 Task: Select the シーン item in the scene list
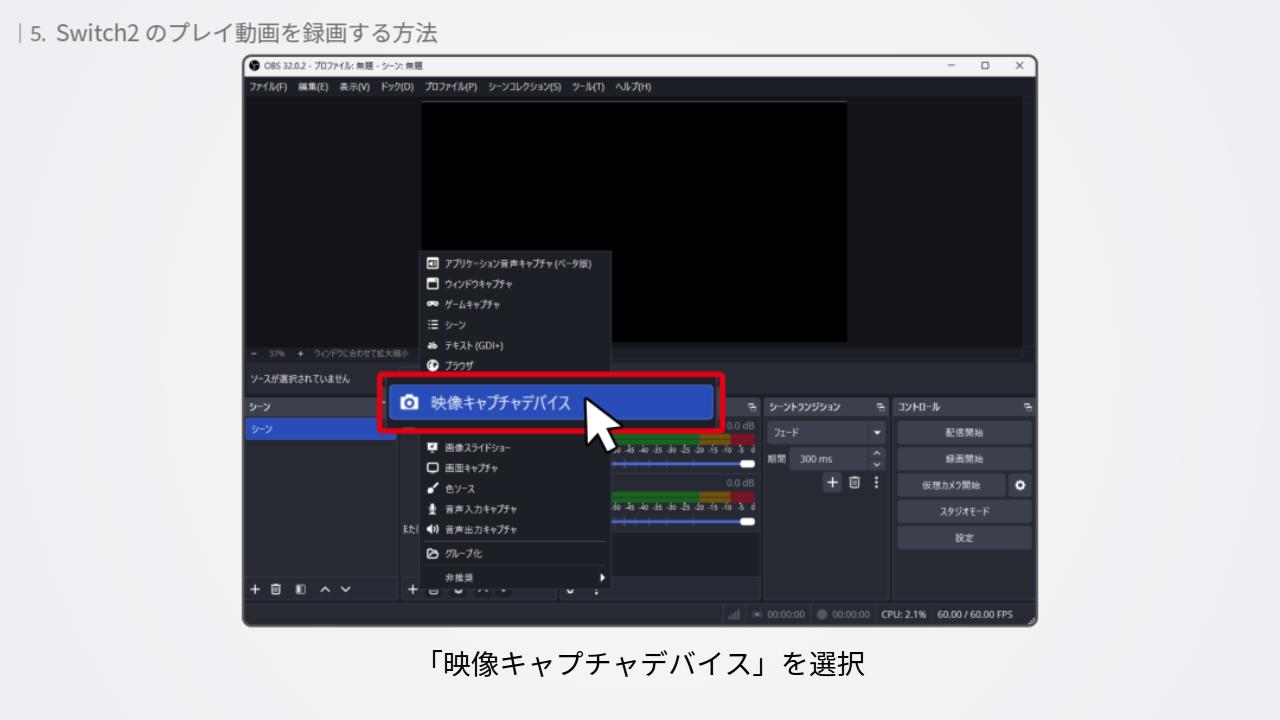point(319,429)
